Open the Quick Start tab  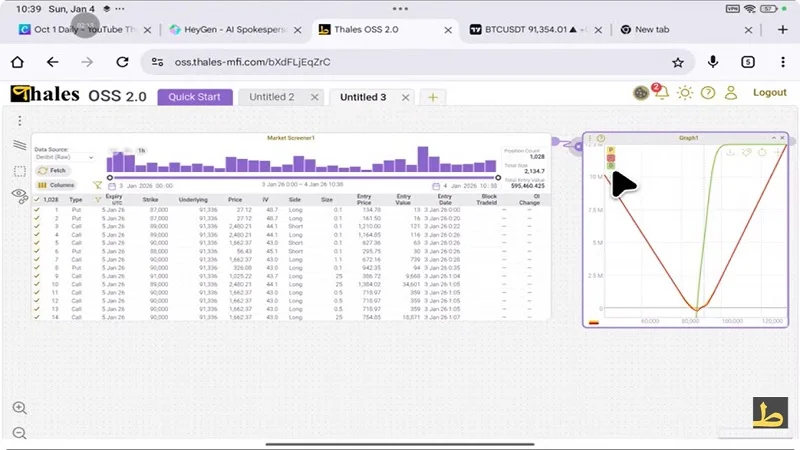coord(195,97)
